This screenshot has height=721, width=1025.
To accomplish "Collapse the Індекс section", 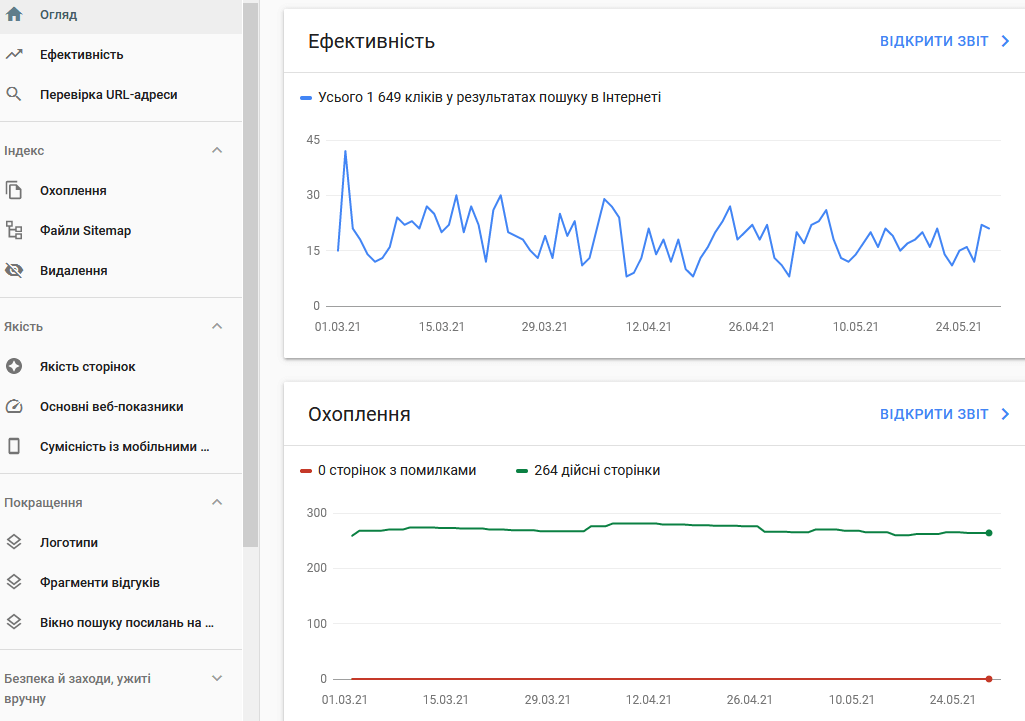I will [x=217, y=151].
